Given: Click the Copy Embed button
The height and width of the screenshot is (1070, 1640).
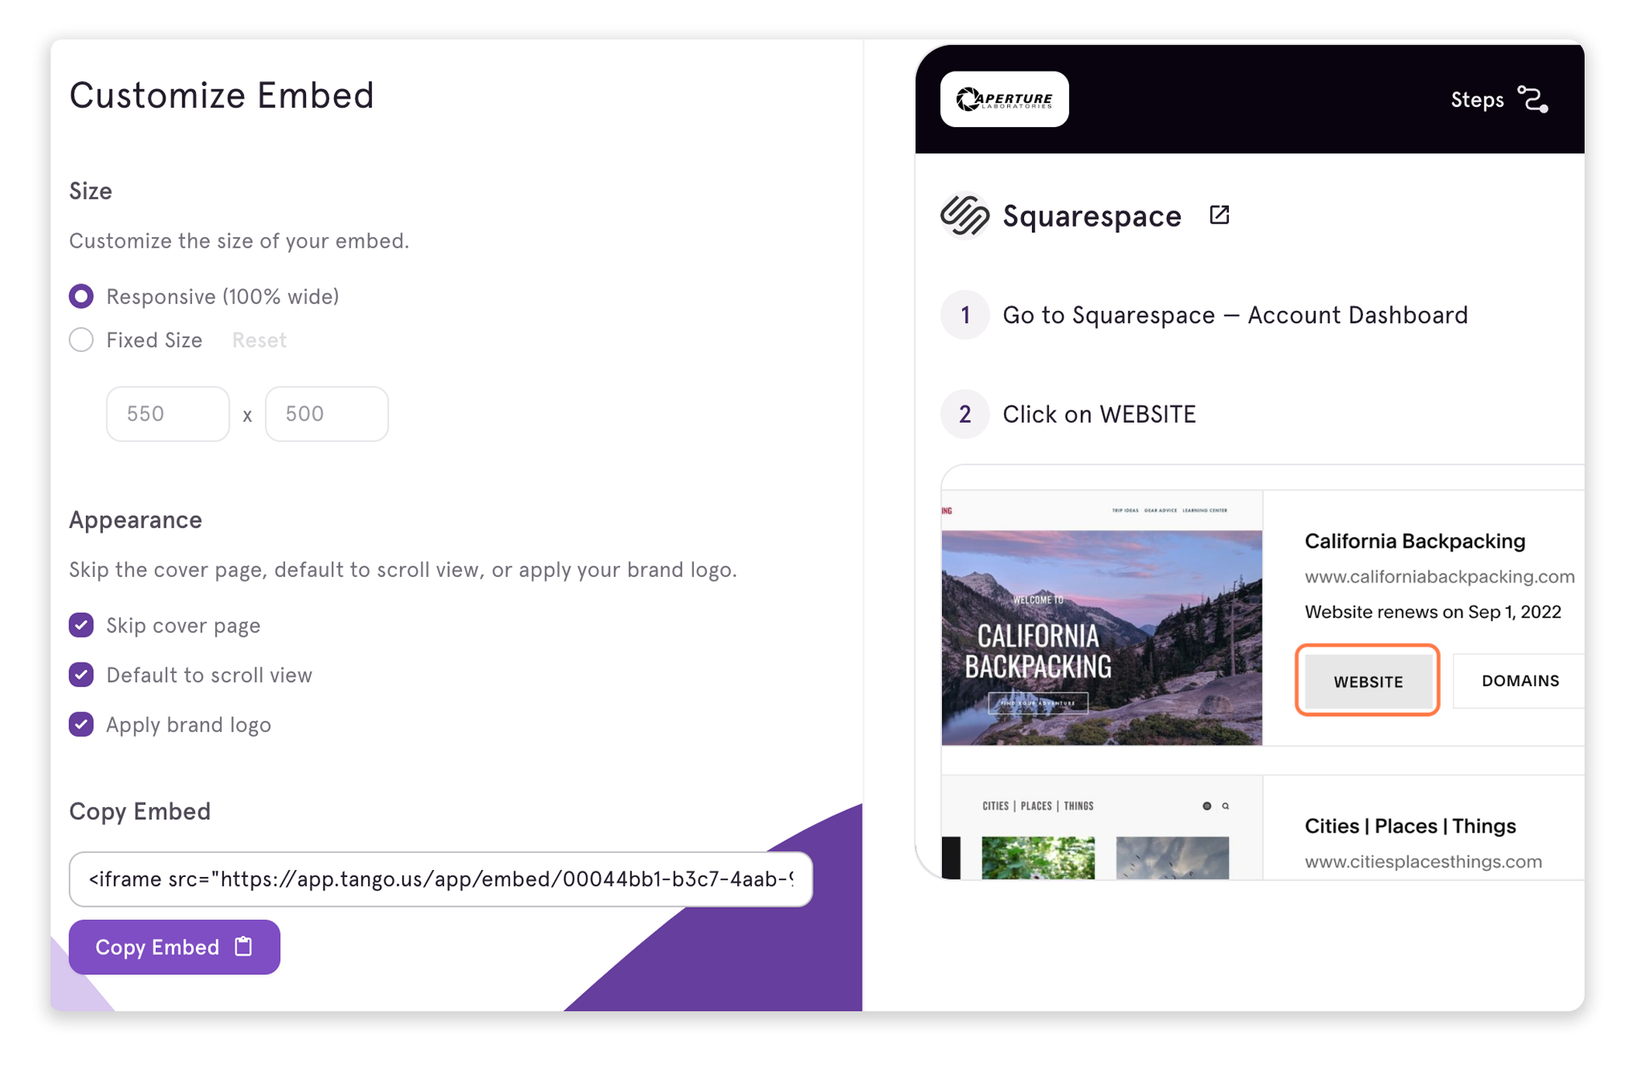Looking at the screenshot, I should (x=174, y=947).
